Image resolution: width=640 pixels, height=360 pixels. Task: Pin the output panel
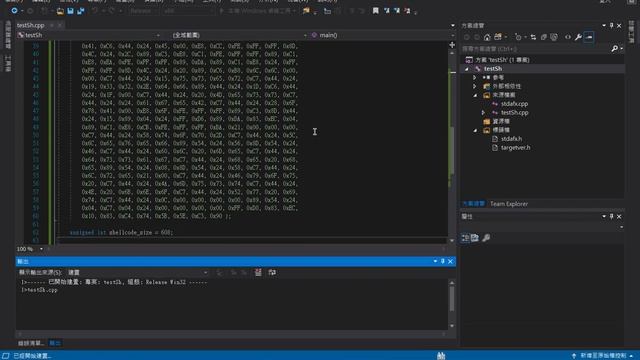[443, 261]
